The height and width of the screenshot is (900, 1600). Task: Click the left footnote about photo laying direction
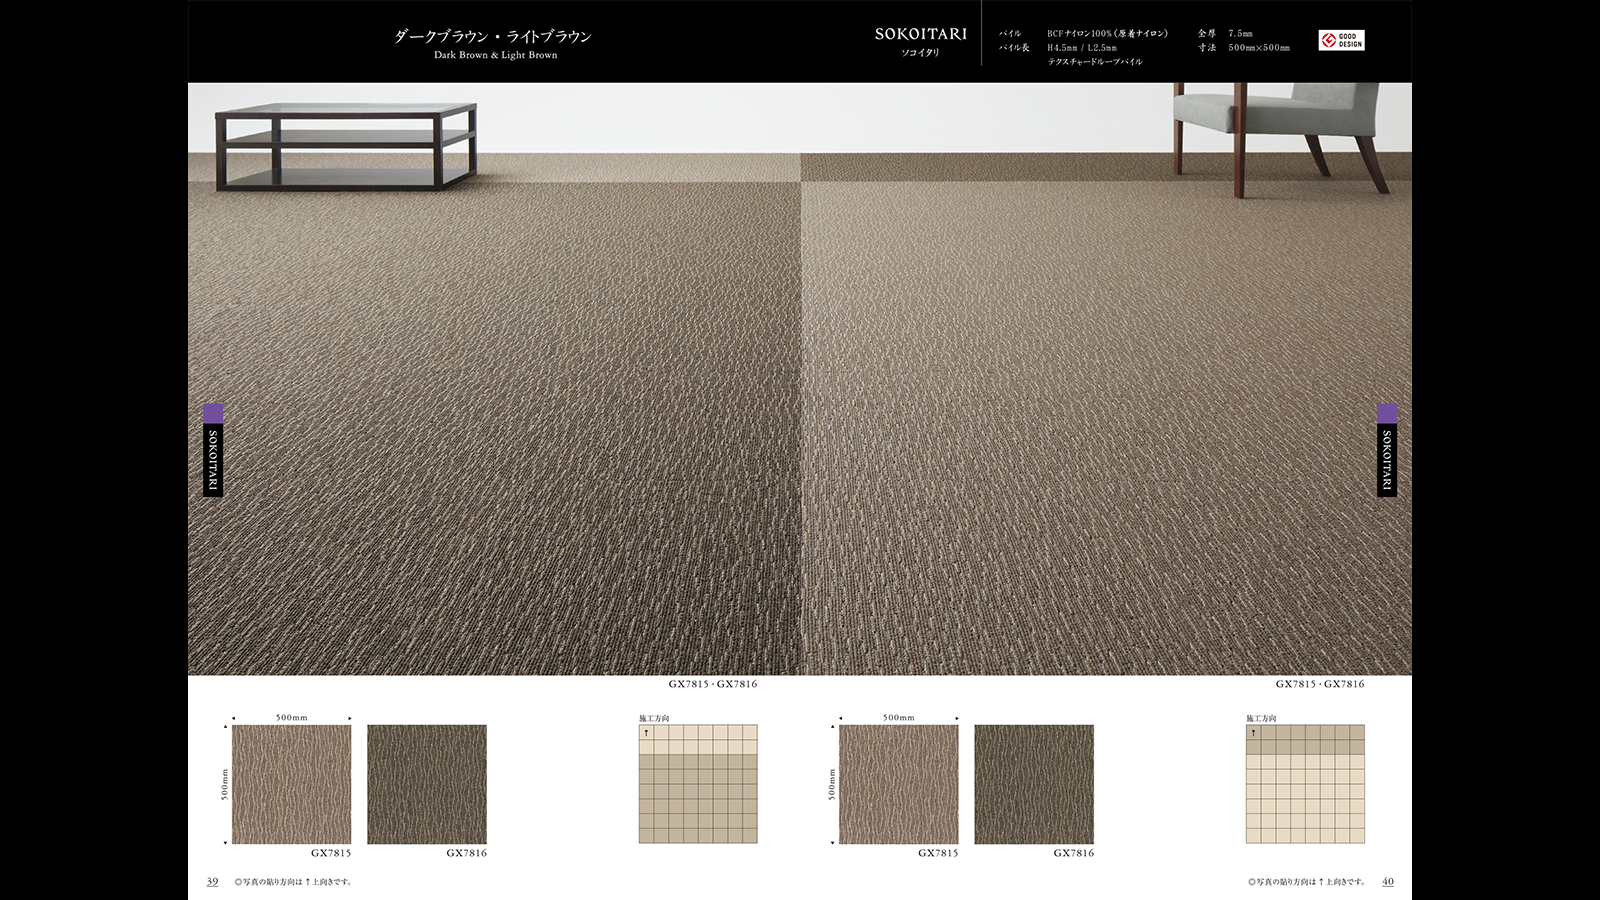pyautogui.click(x=293, y=882)
